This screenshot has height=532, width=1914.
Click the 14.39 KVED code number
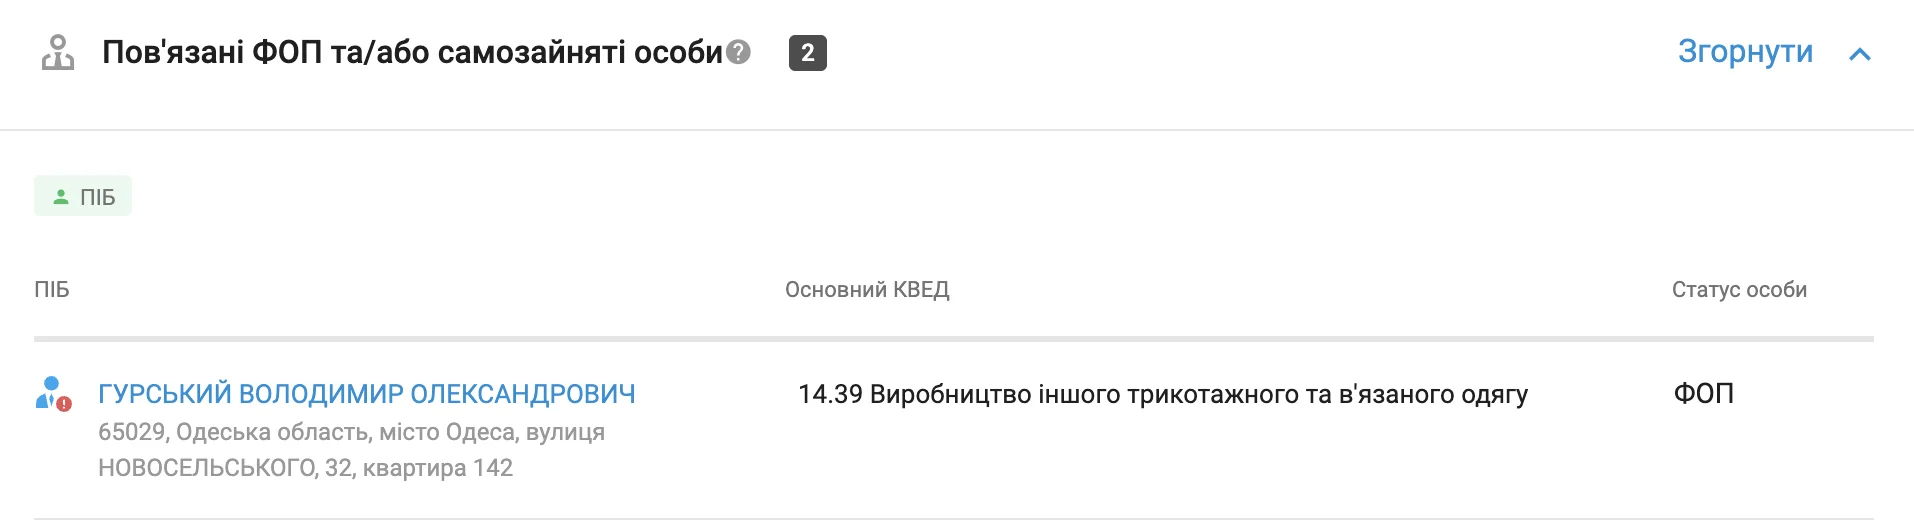point(830,394)
